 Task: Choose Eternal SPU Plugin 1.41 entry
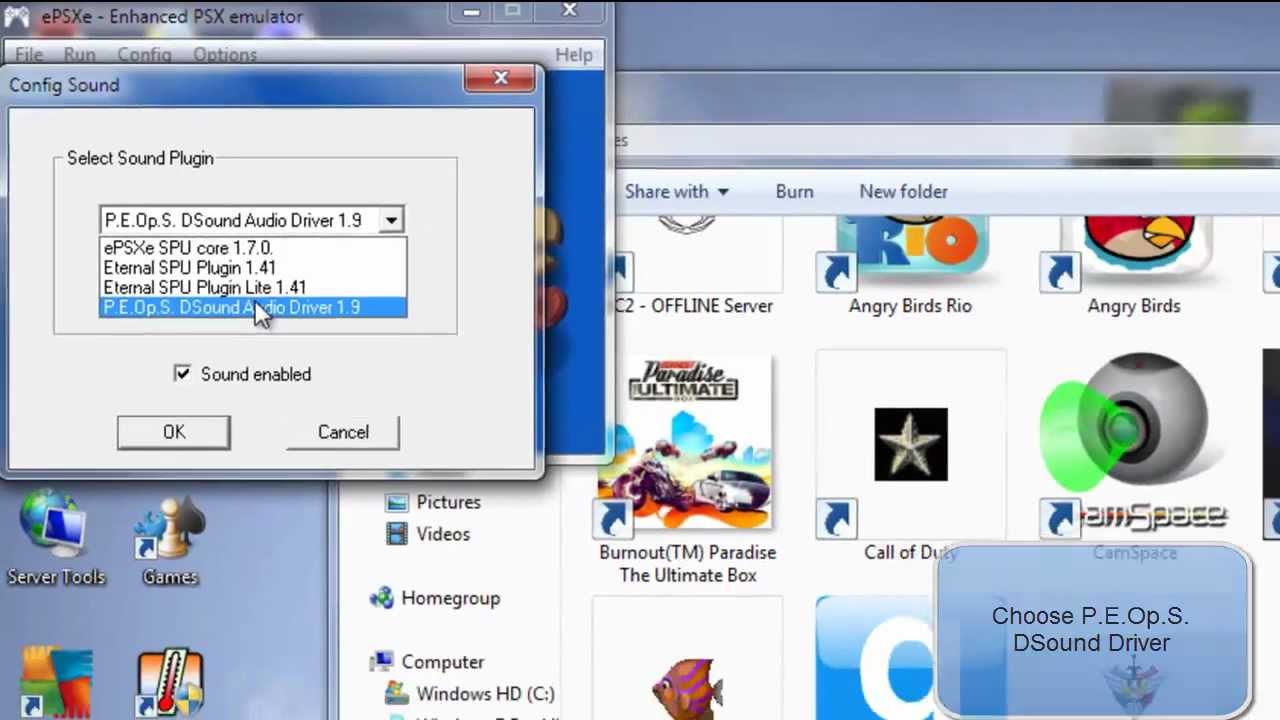point(253,268)
